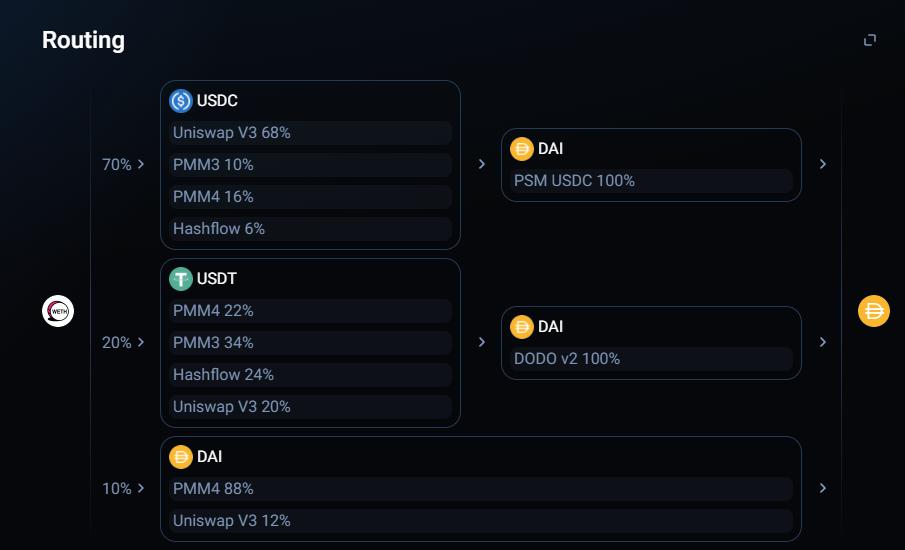This screenshot has width=905, height=550.
Task: Click the Routing heading
Action: 83,40
